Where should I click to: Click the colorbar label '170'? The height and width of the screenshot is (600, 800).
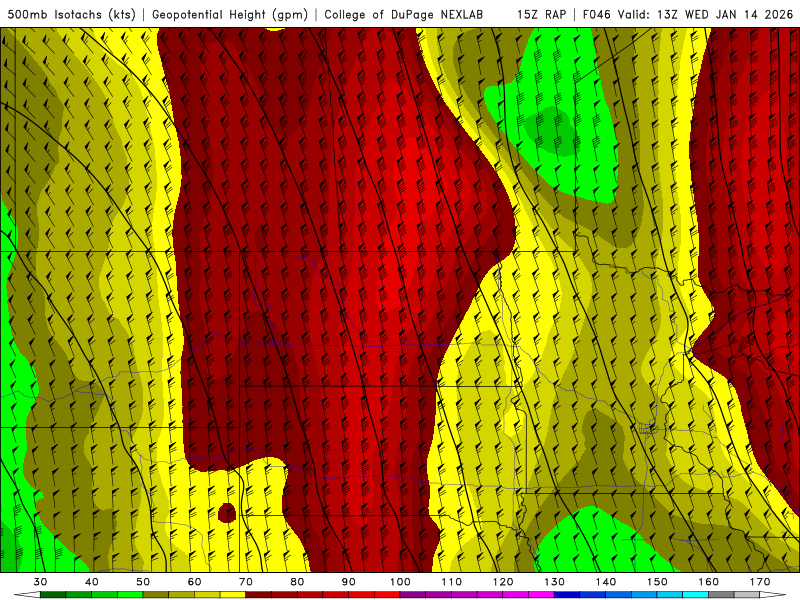(x=760, y=582)
